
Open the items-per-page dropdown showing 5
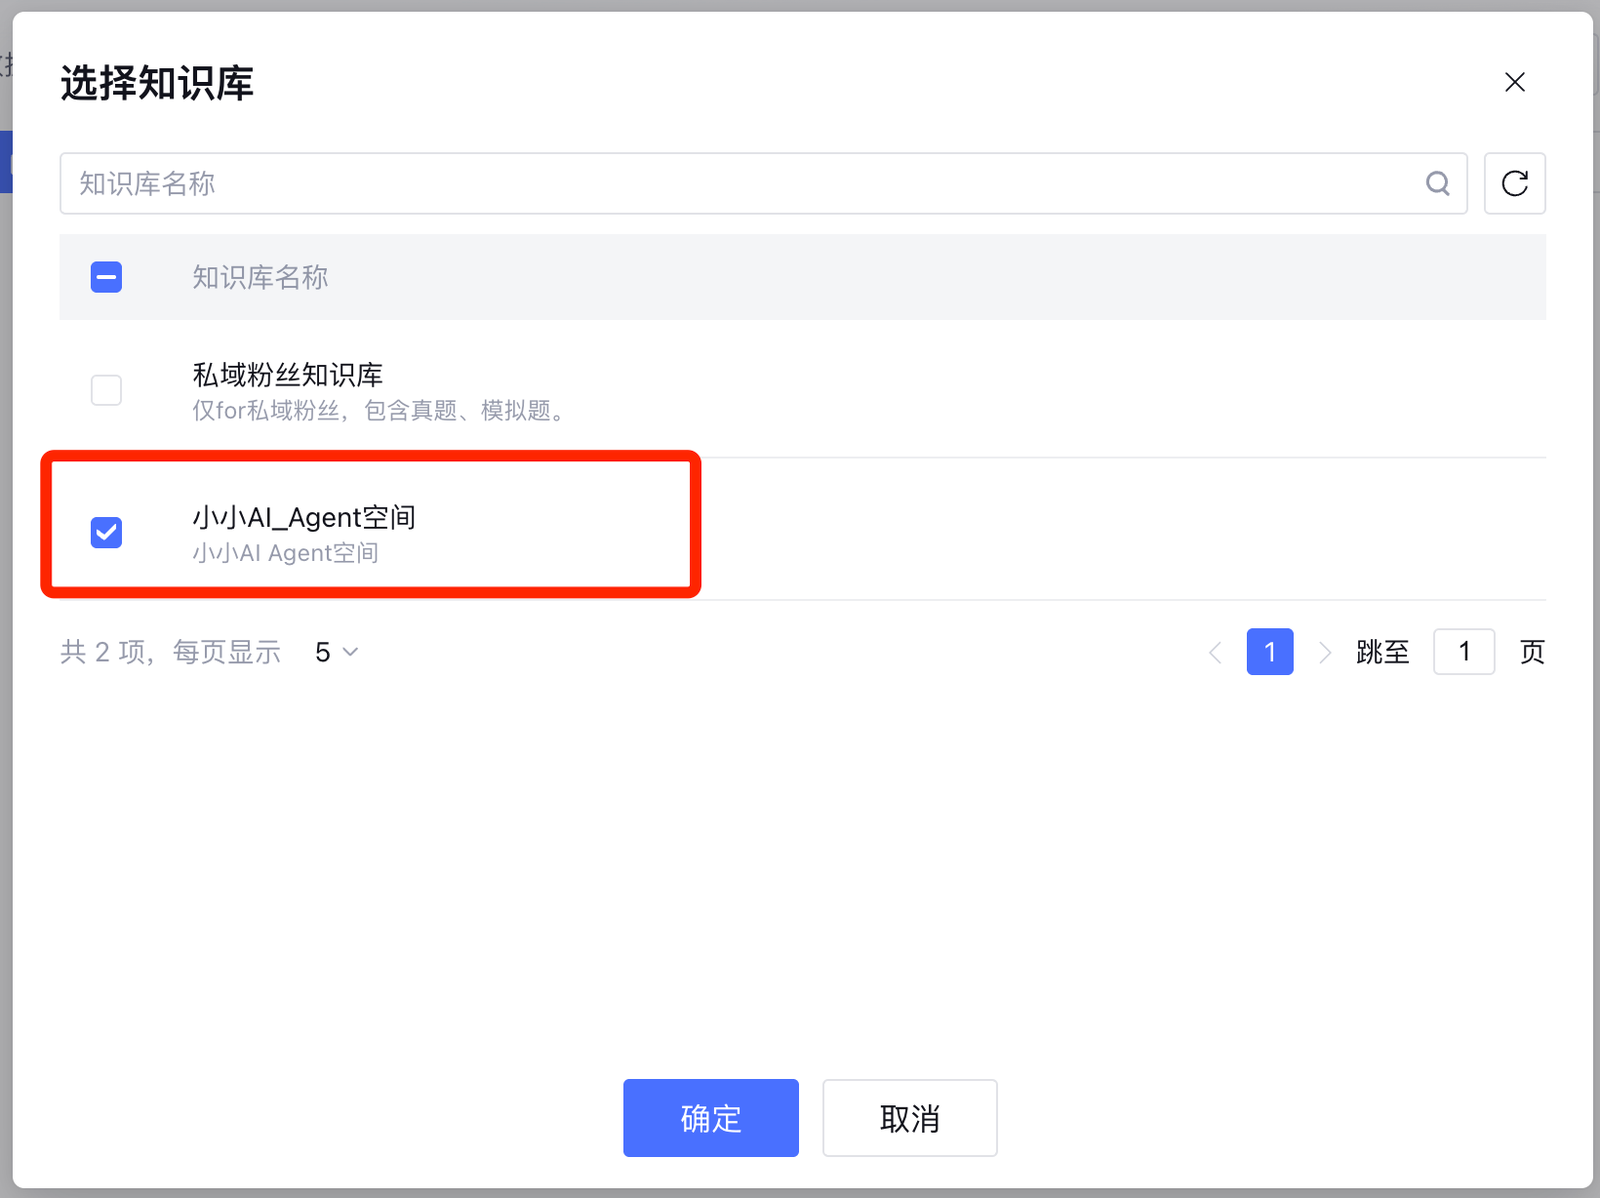(336, 652)
